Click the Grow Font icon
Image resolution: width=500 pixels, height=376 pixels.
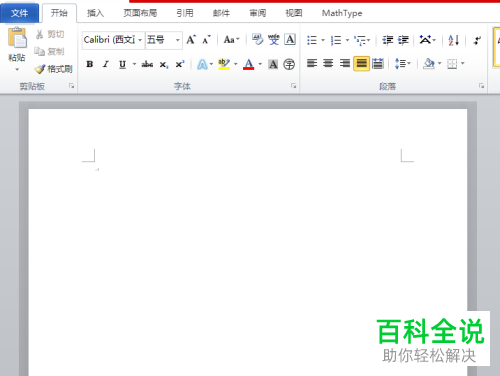coord(191,40)
